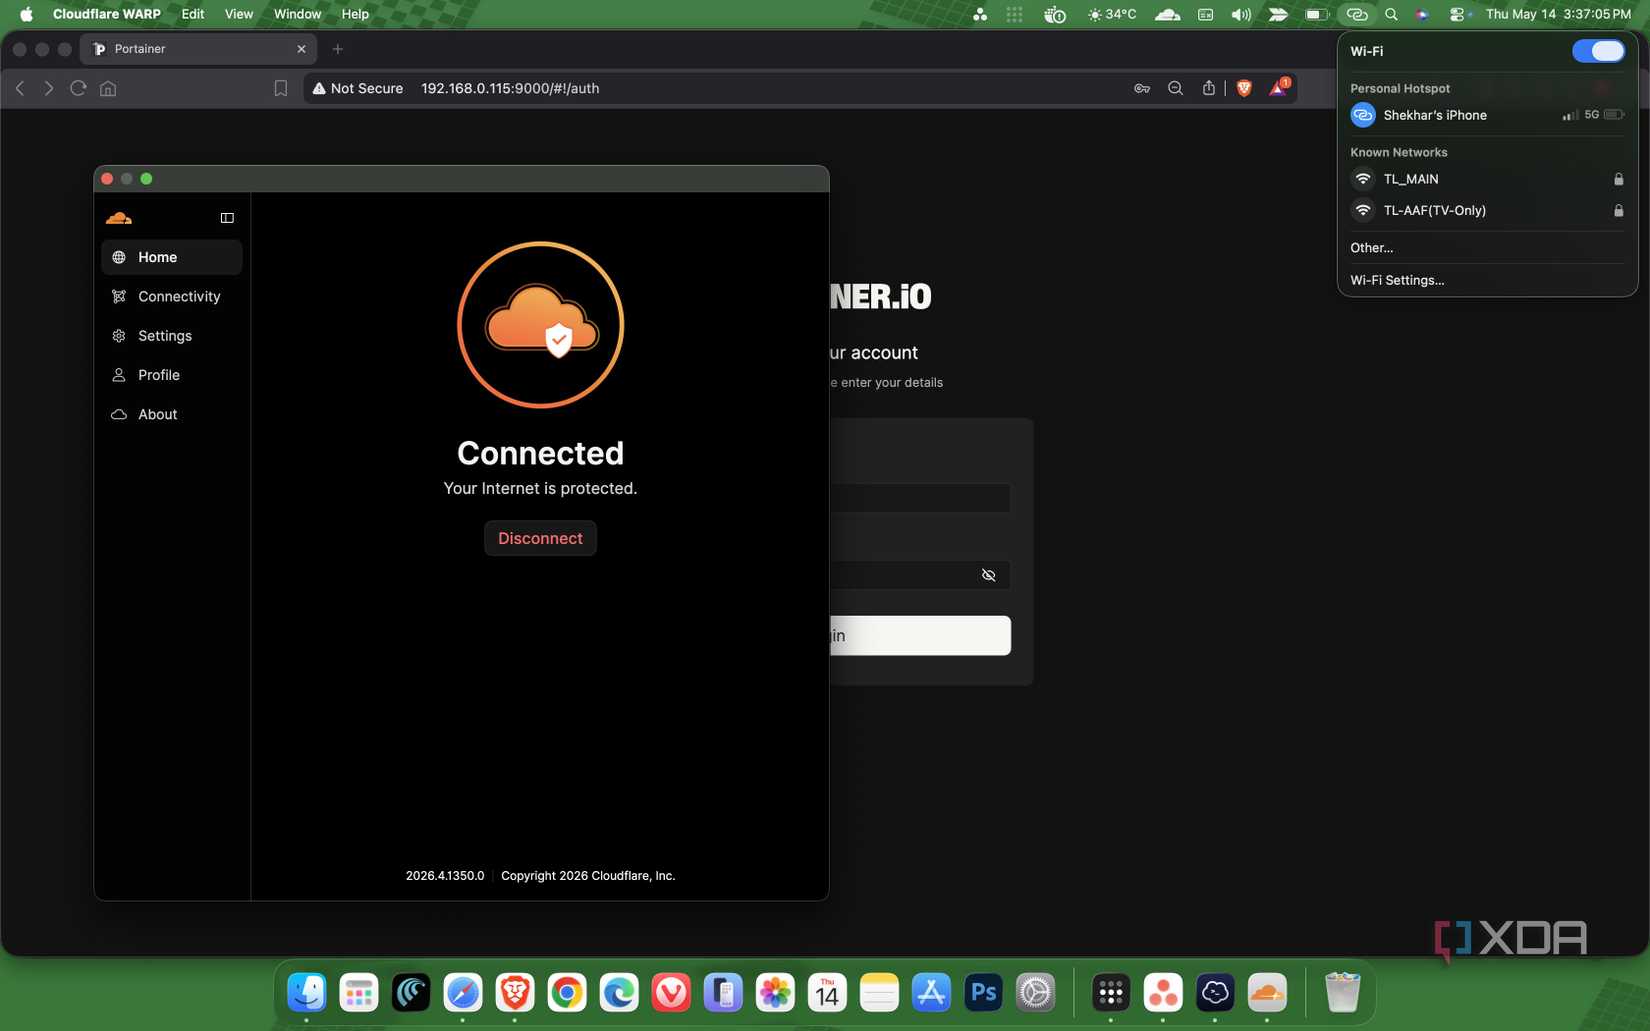Open Photoshop from the Dock
The height and width of the screenshot is (1031, 1650).
[x=983, y=993]
